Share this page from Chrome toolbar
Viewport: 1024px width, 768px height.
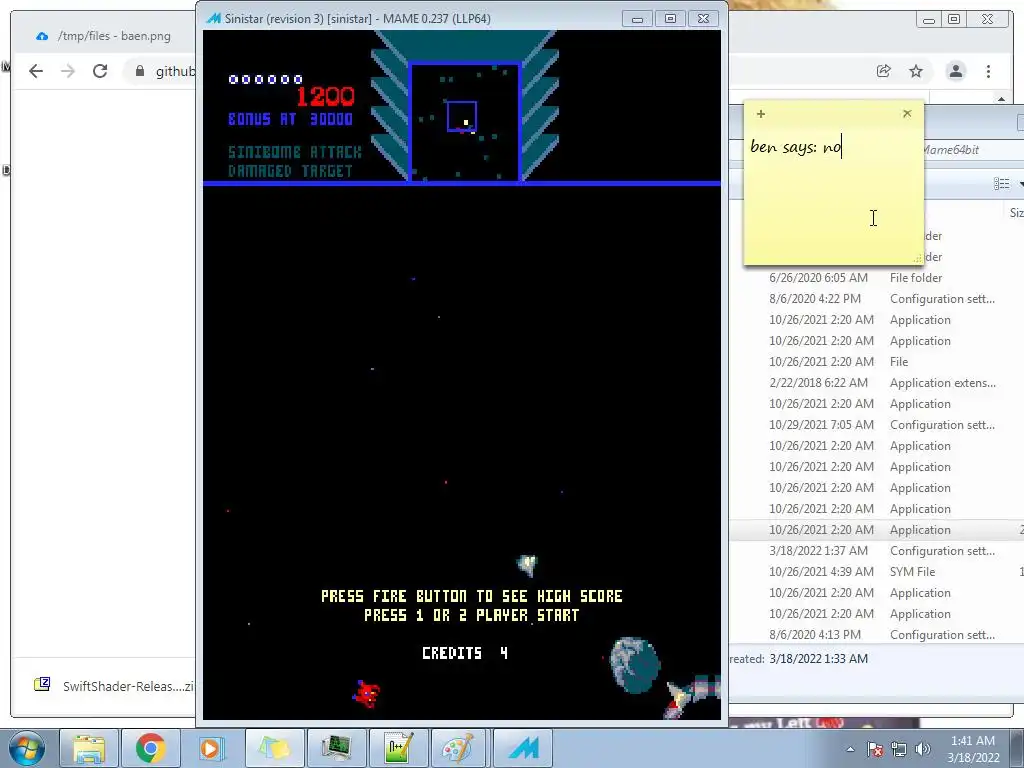click(x=884, y=71)
